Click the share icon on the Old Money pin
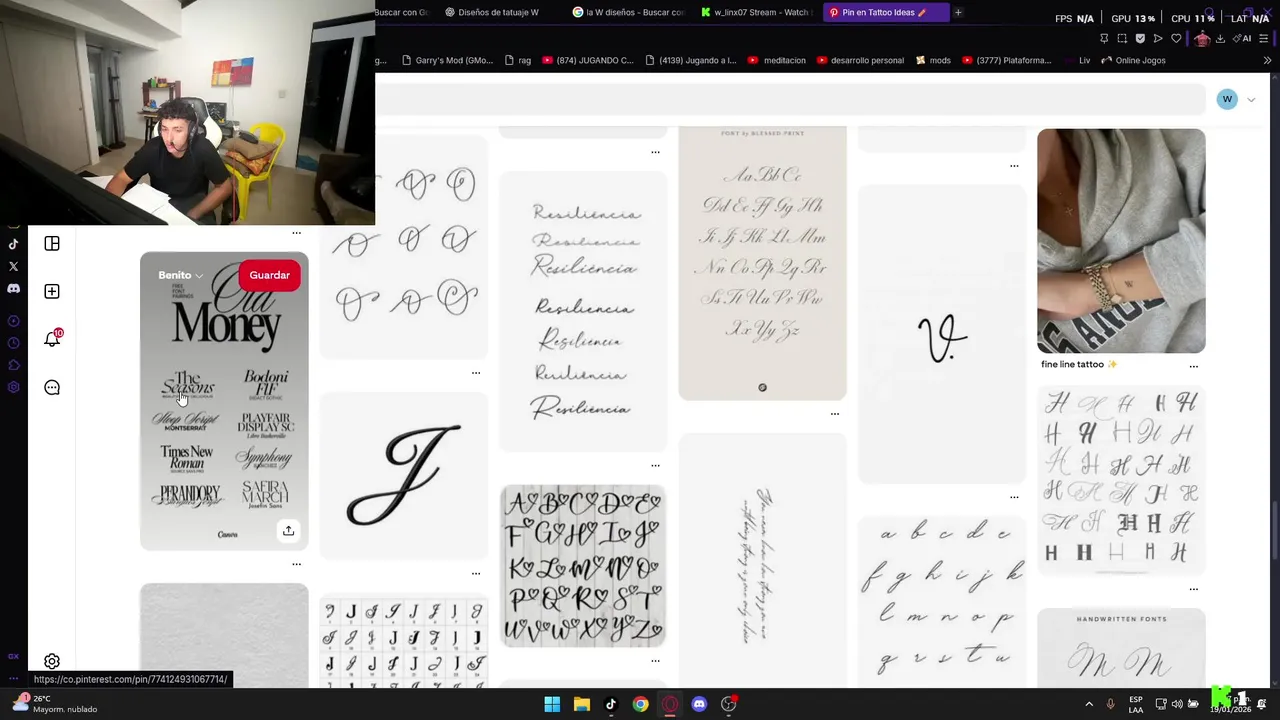1280x720 pixels. tap(288, 530)
